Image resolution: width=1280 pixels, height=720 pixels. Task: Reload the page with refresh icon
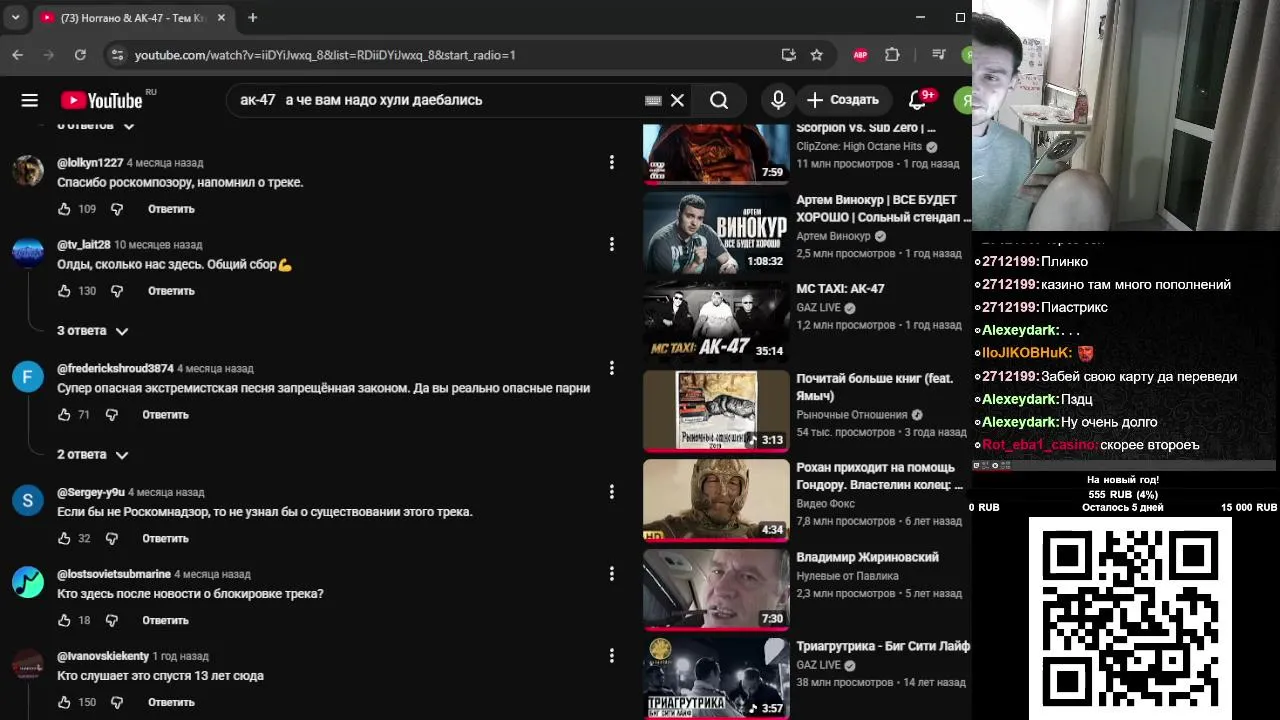[80, 55]
